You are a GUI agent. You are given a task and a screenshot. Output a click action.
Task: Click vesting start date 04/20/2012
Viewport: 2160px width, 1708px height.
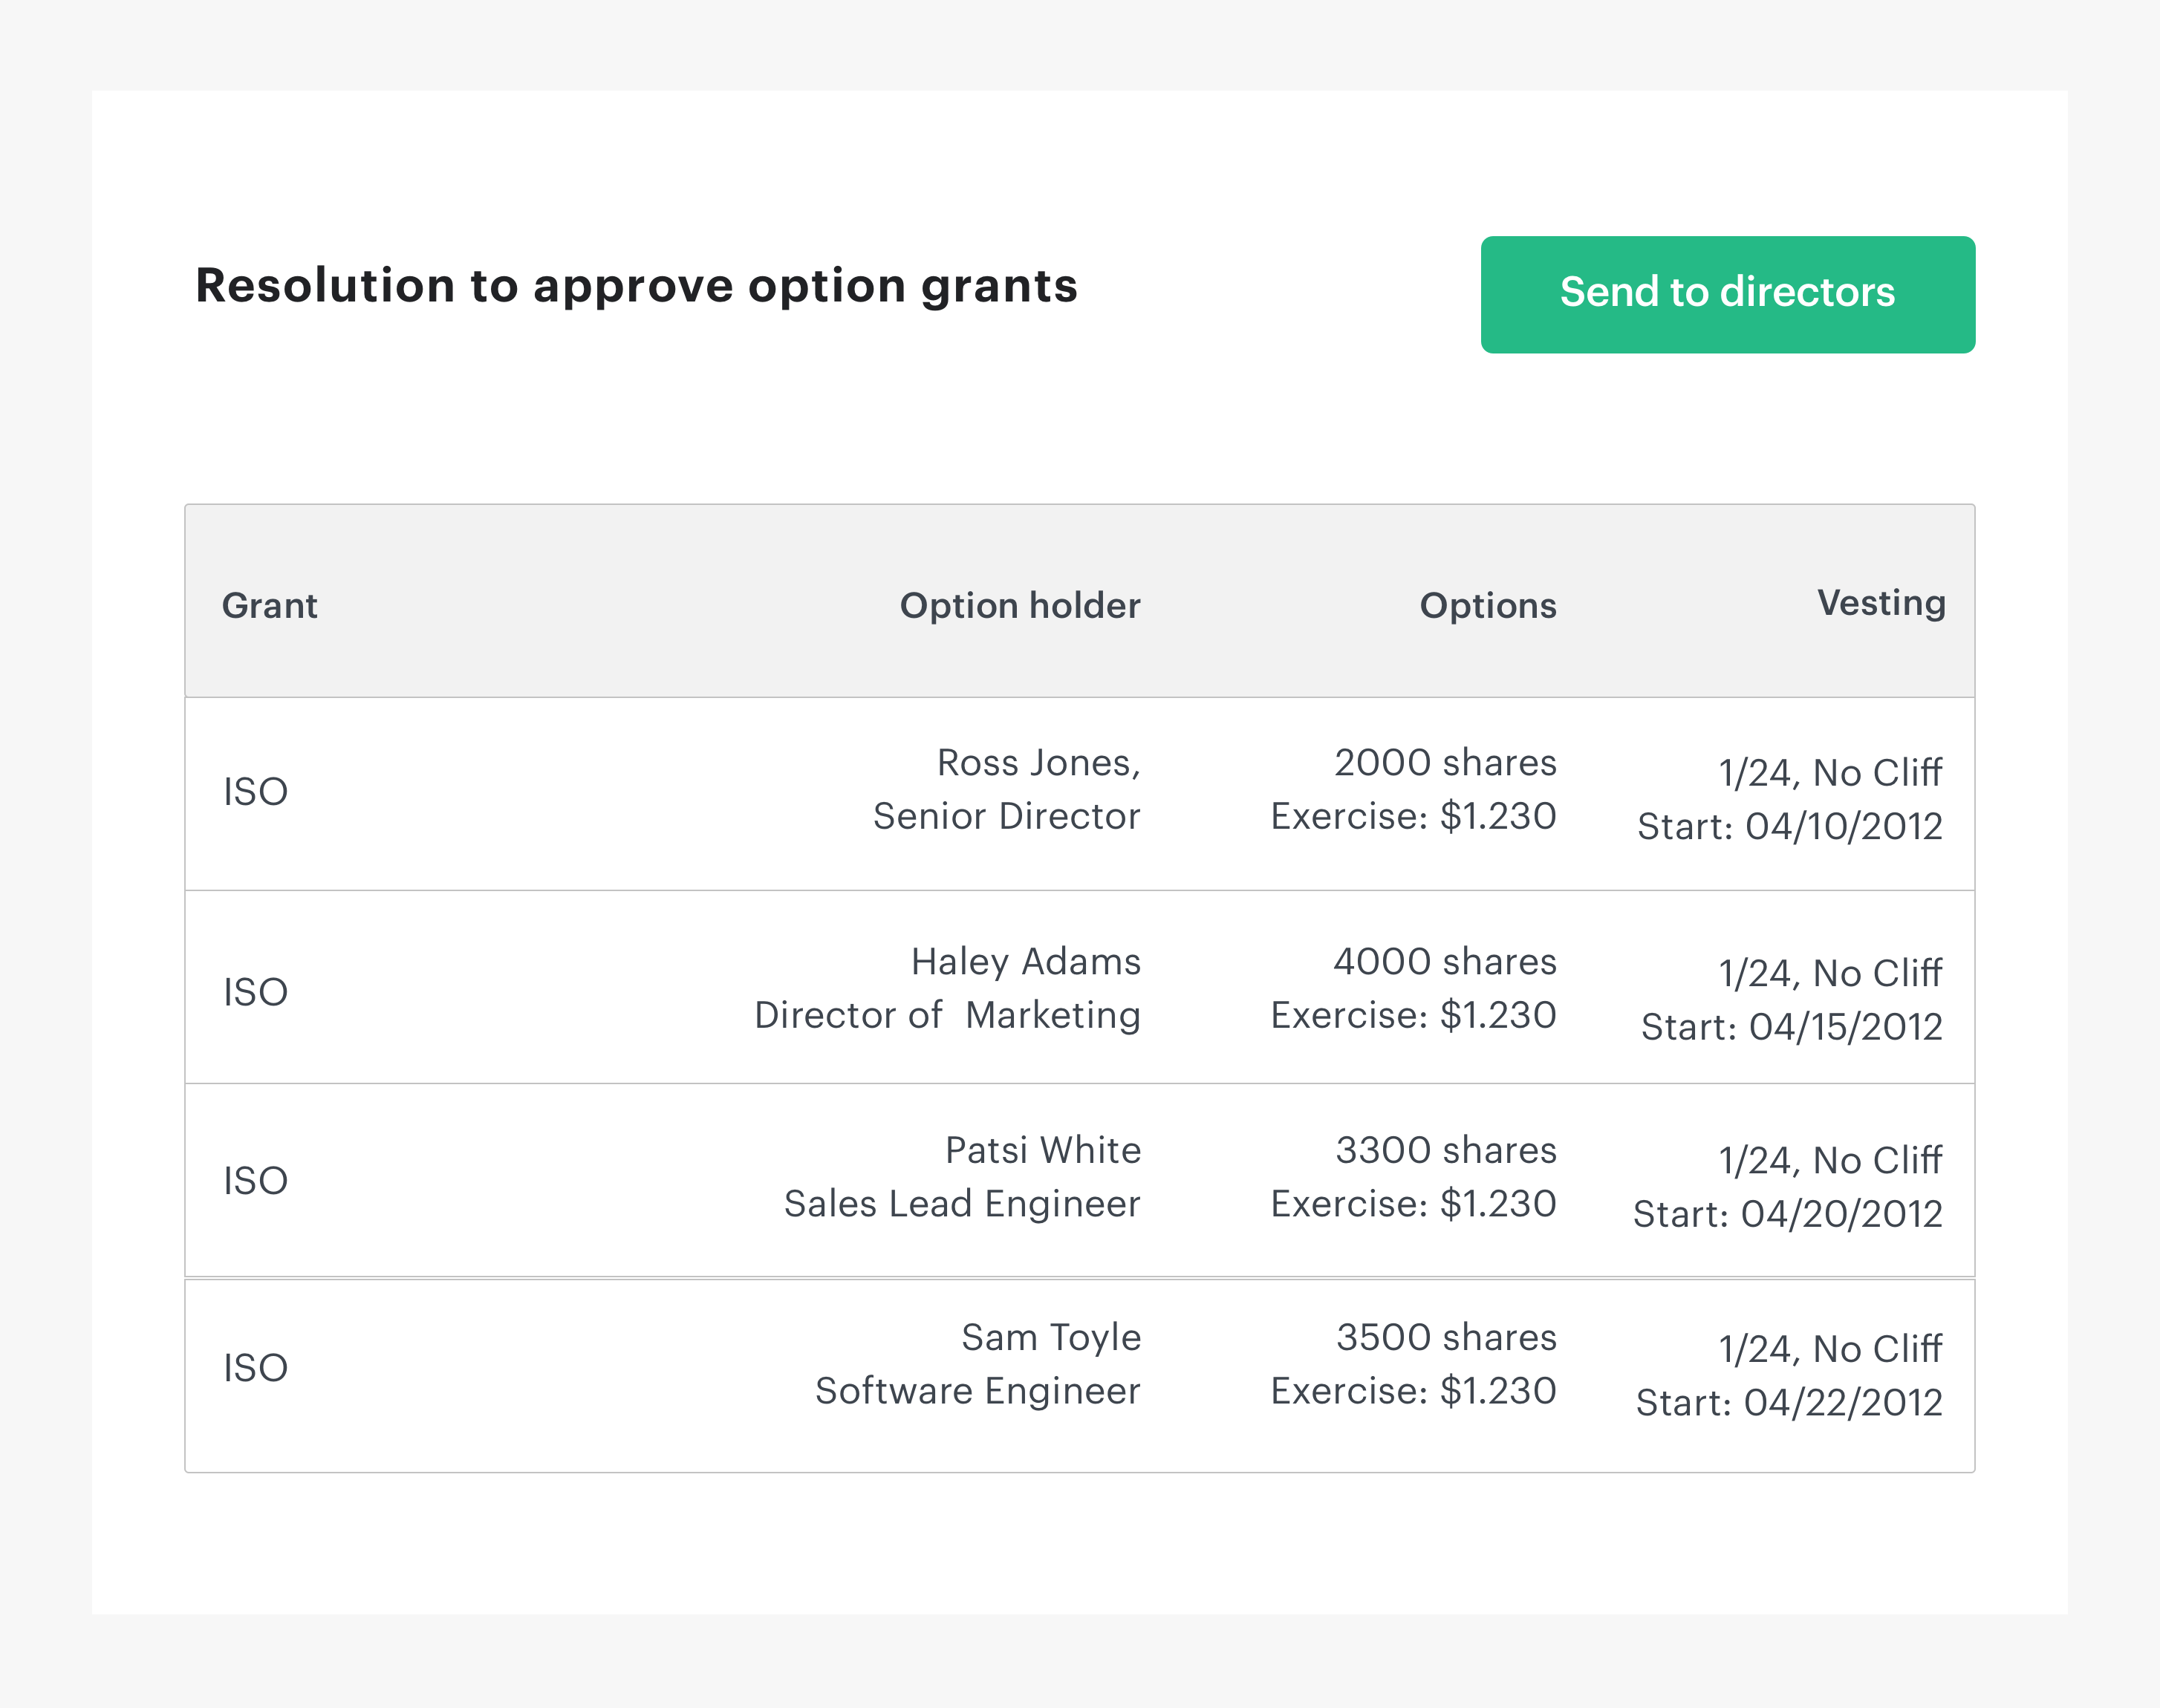(1788, 1214)
